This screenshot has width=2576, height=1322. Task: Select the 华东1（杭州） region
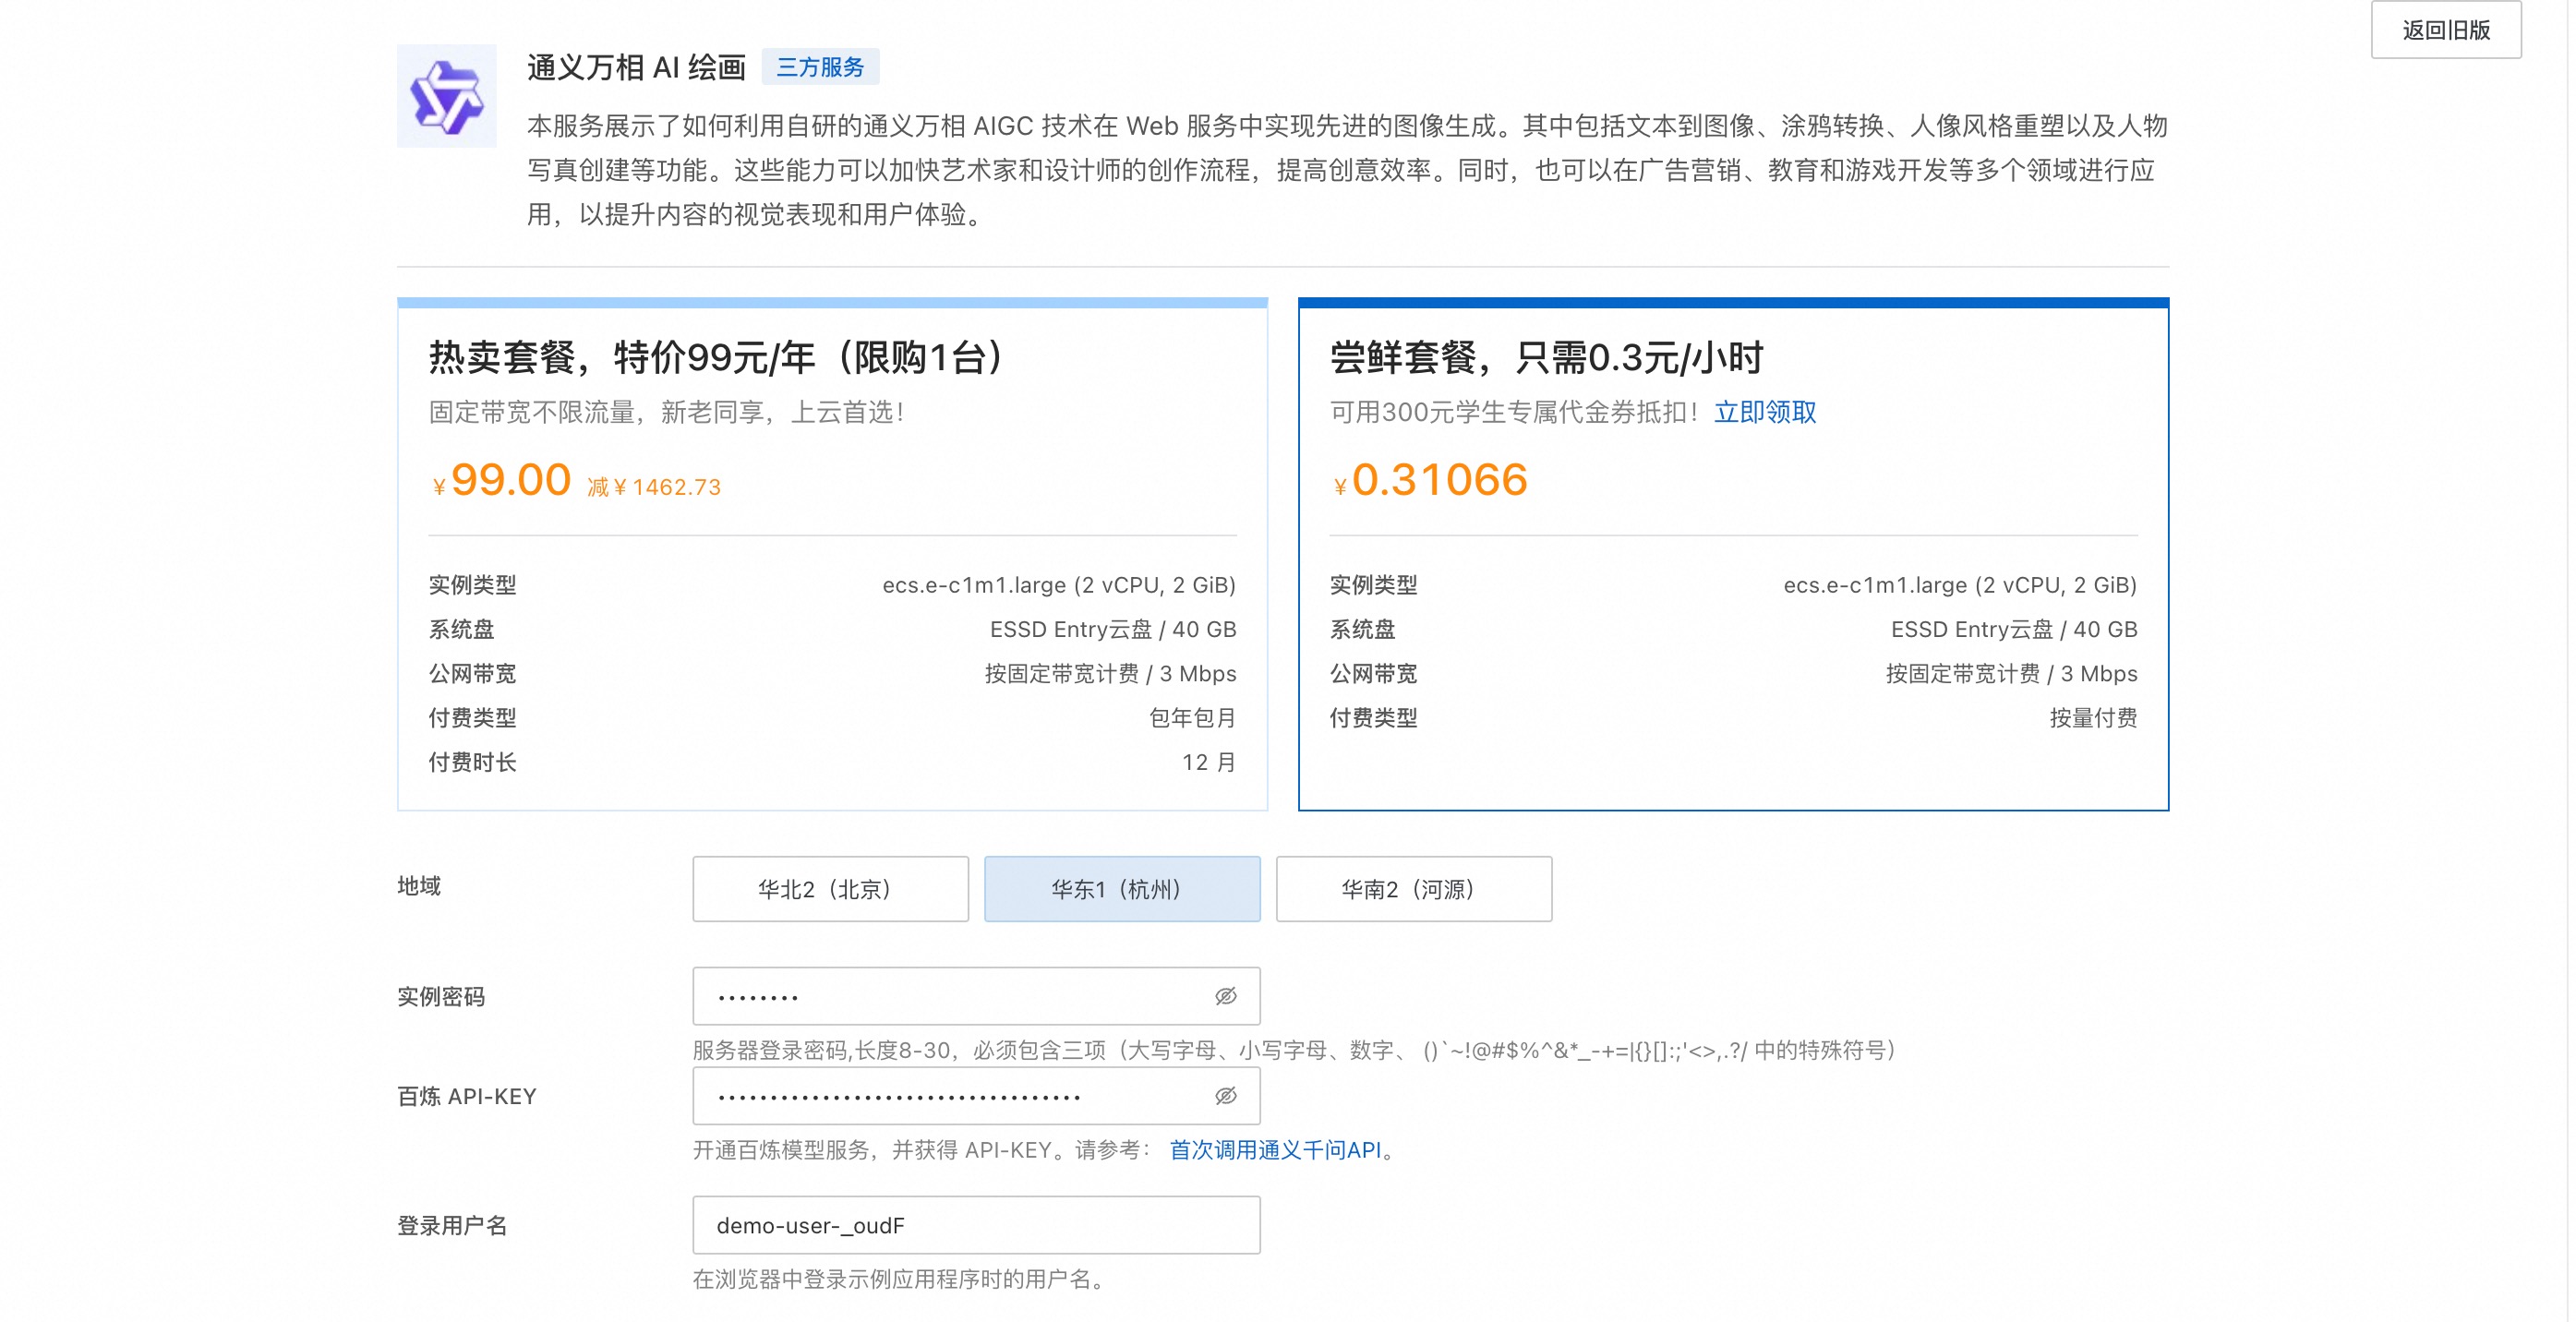coord(1121,889)
